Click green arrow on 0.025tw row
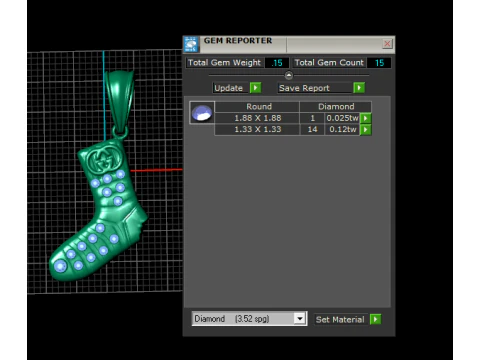The width and height of the screenshot is (480, 360). coord(366,118)
